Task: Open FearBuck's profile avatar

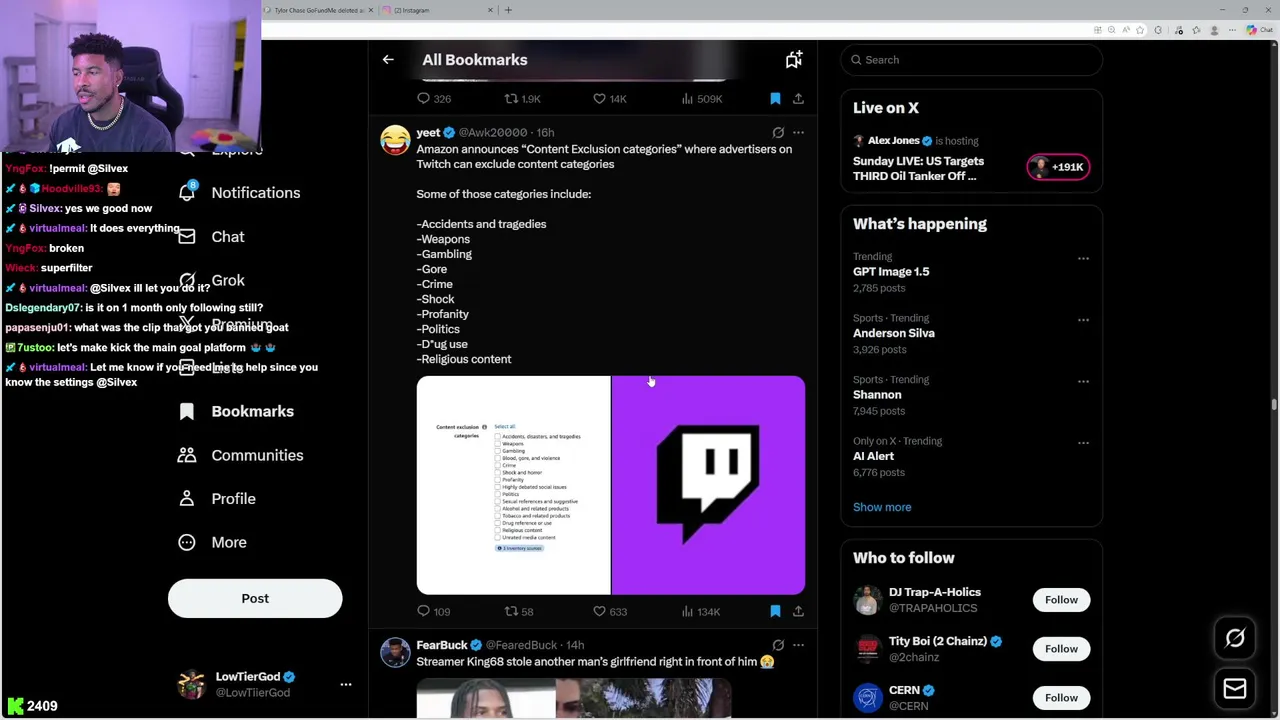Action: tap(395, 652)
